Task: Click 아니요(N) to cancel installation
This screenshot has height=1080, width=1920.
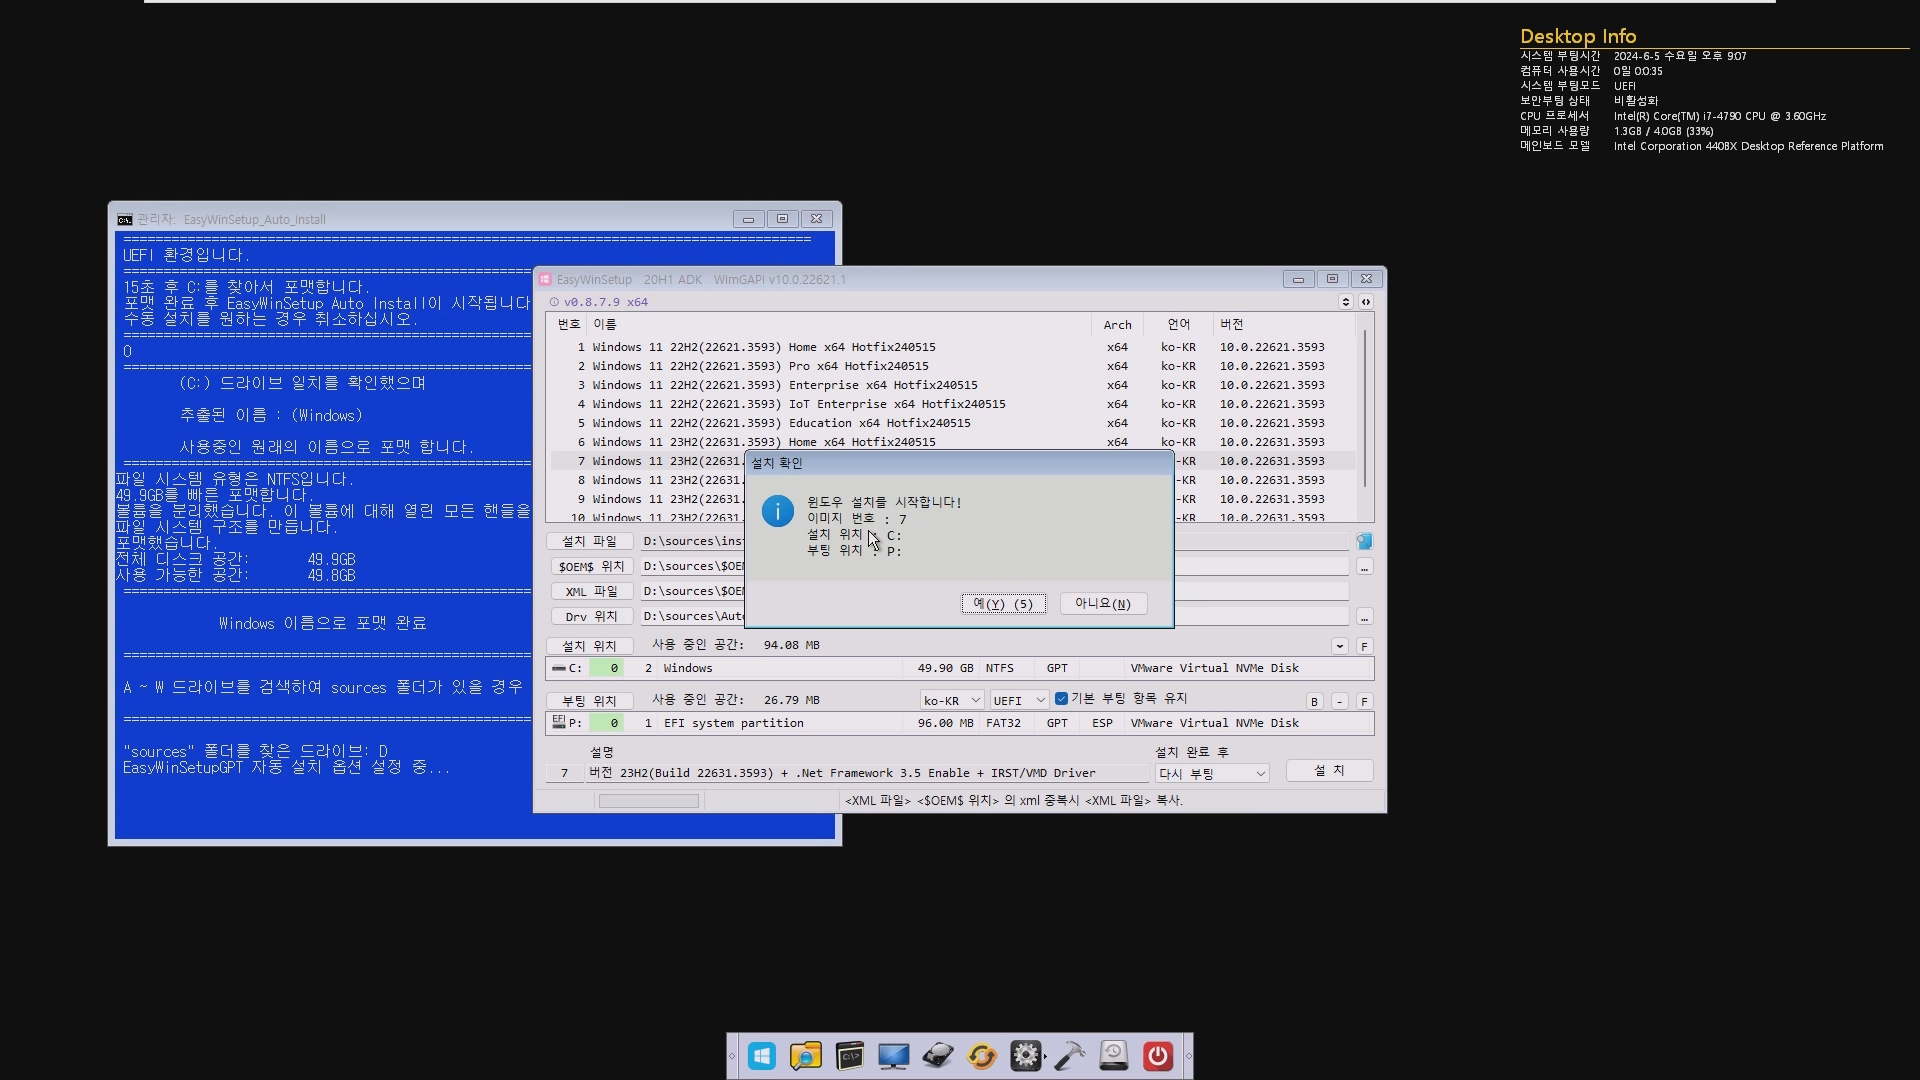Action: (1102, 604)
